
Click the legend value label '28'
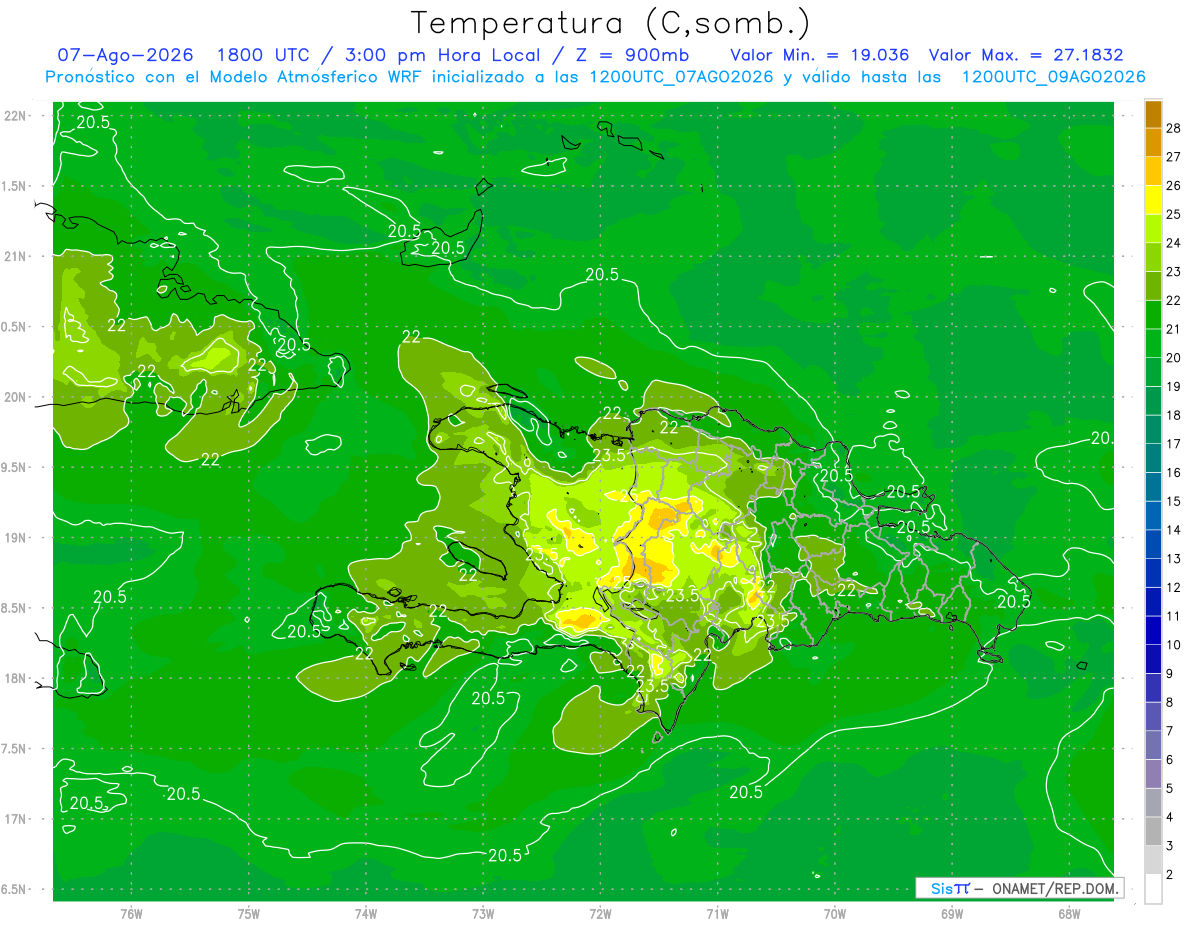click(x=1174, y=128)
